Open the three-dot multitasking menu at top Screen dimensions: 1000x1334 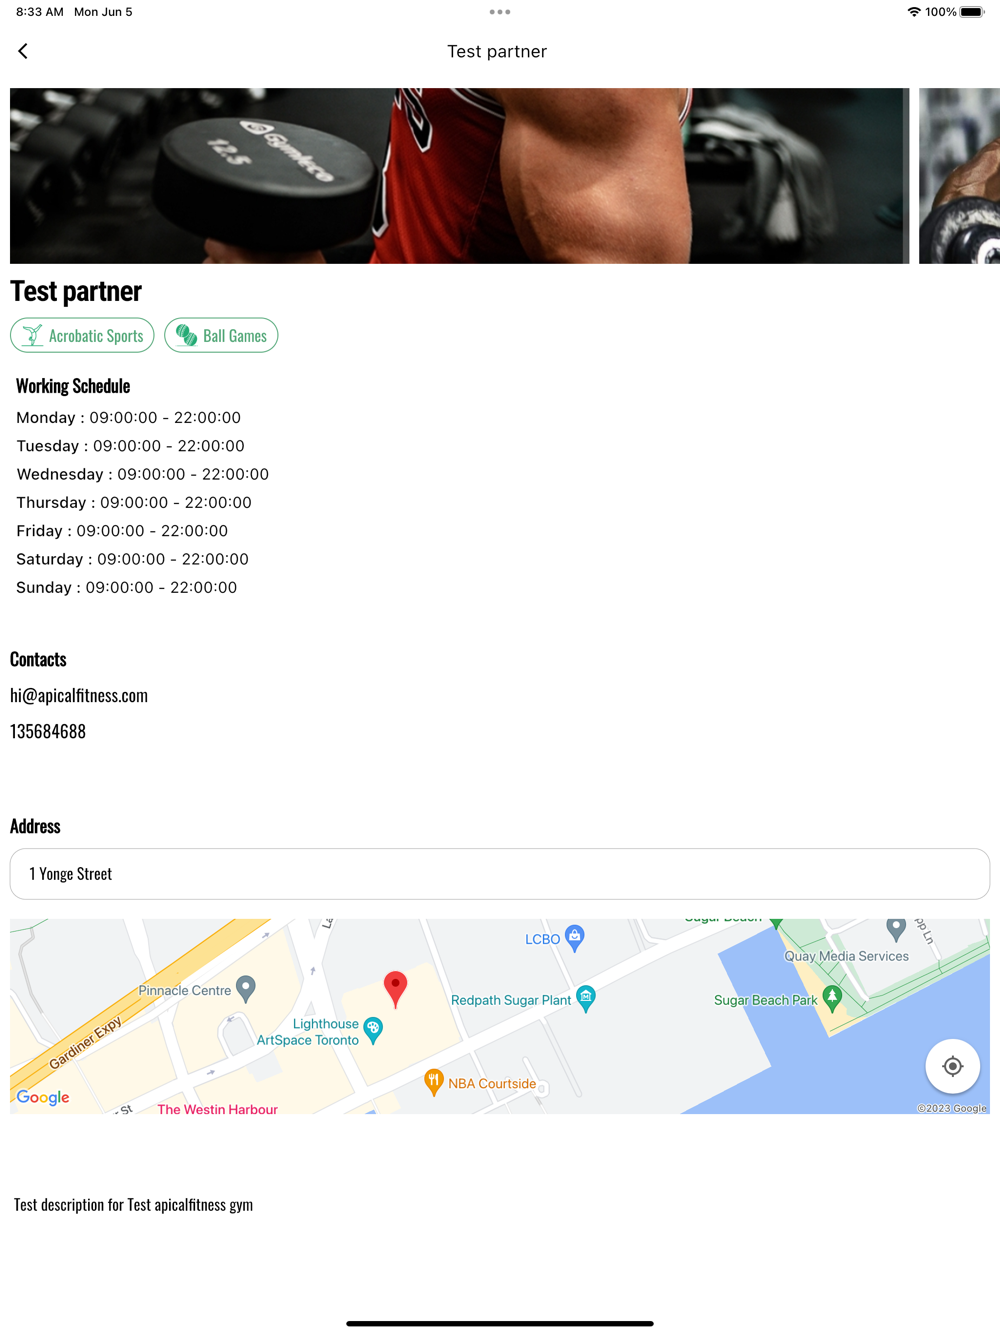pyautogui.click(x=500, y=12)
